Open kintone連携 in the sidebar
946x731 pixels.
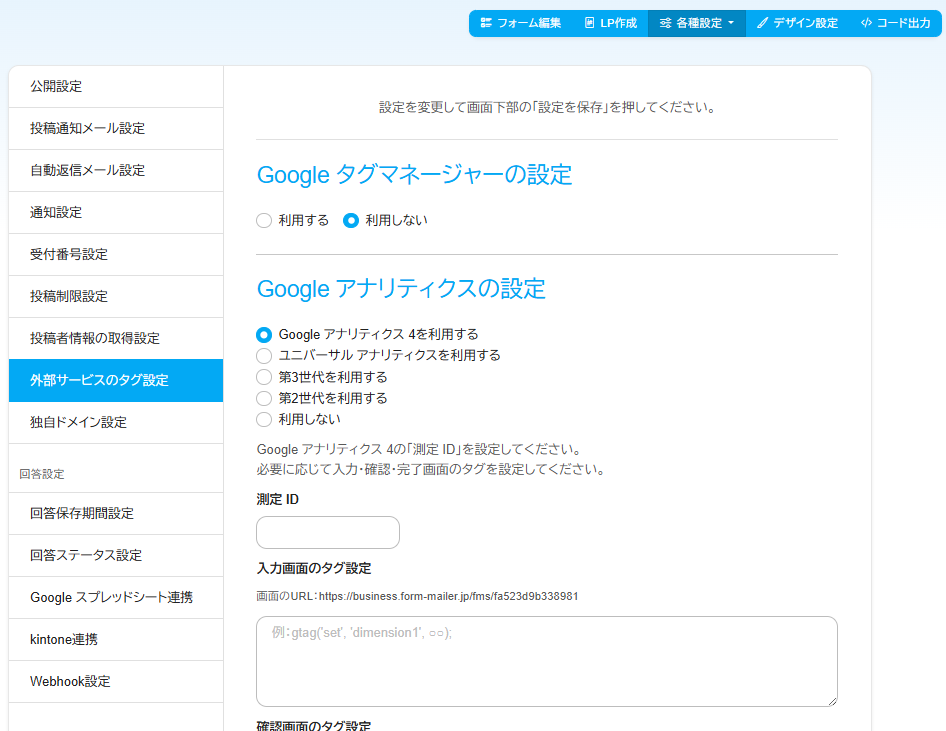pyautogui.click(x=116, y=639)
